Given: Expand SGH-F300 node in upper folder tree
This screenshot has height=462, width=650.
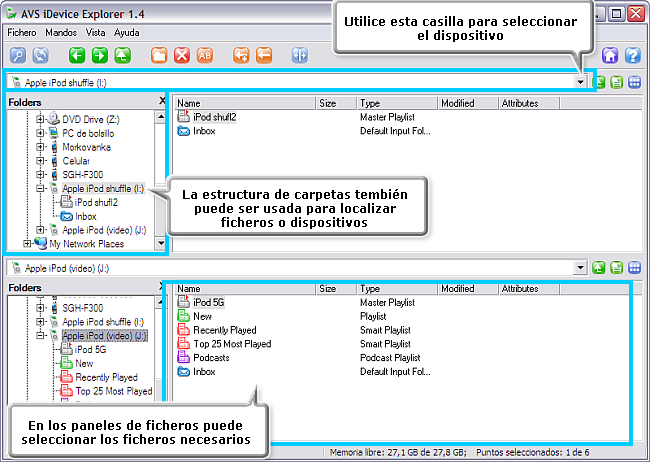Looking at the screenshot, I should tap(40, 175).
